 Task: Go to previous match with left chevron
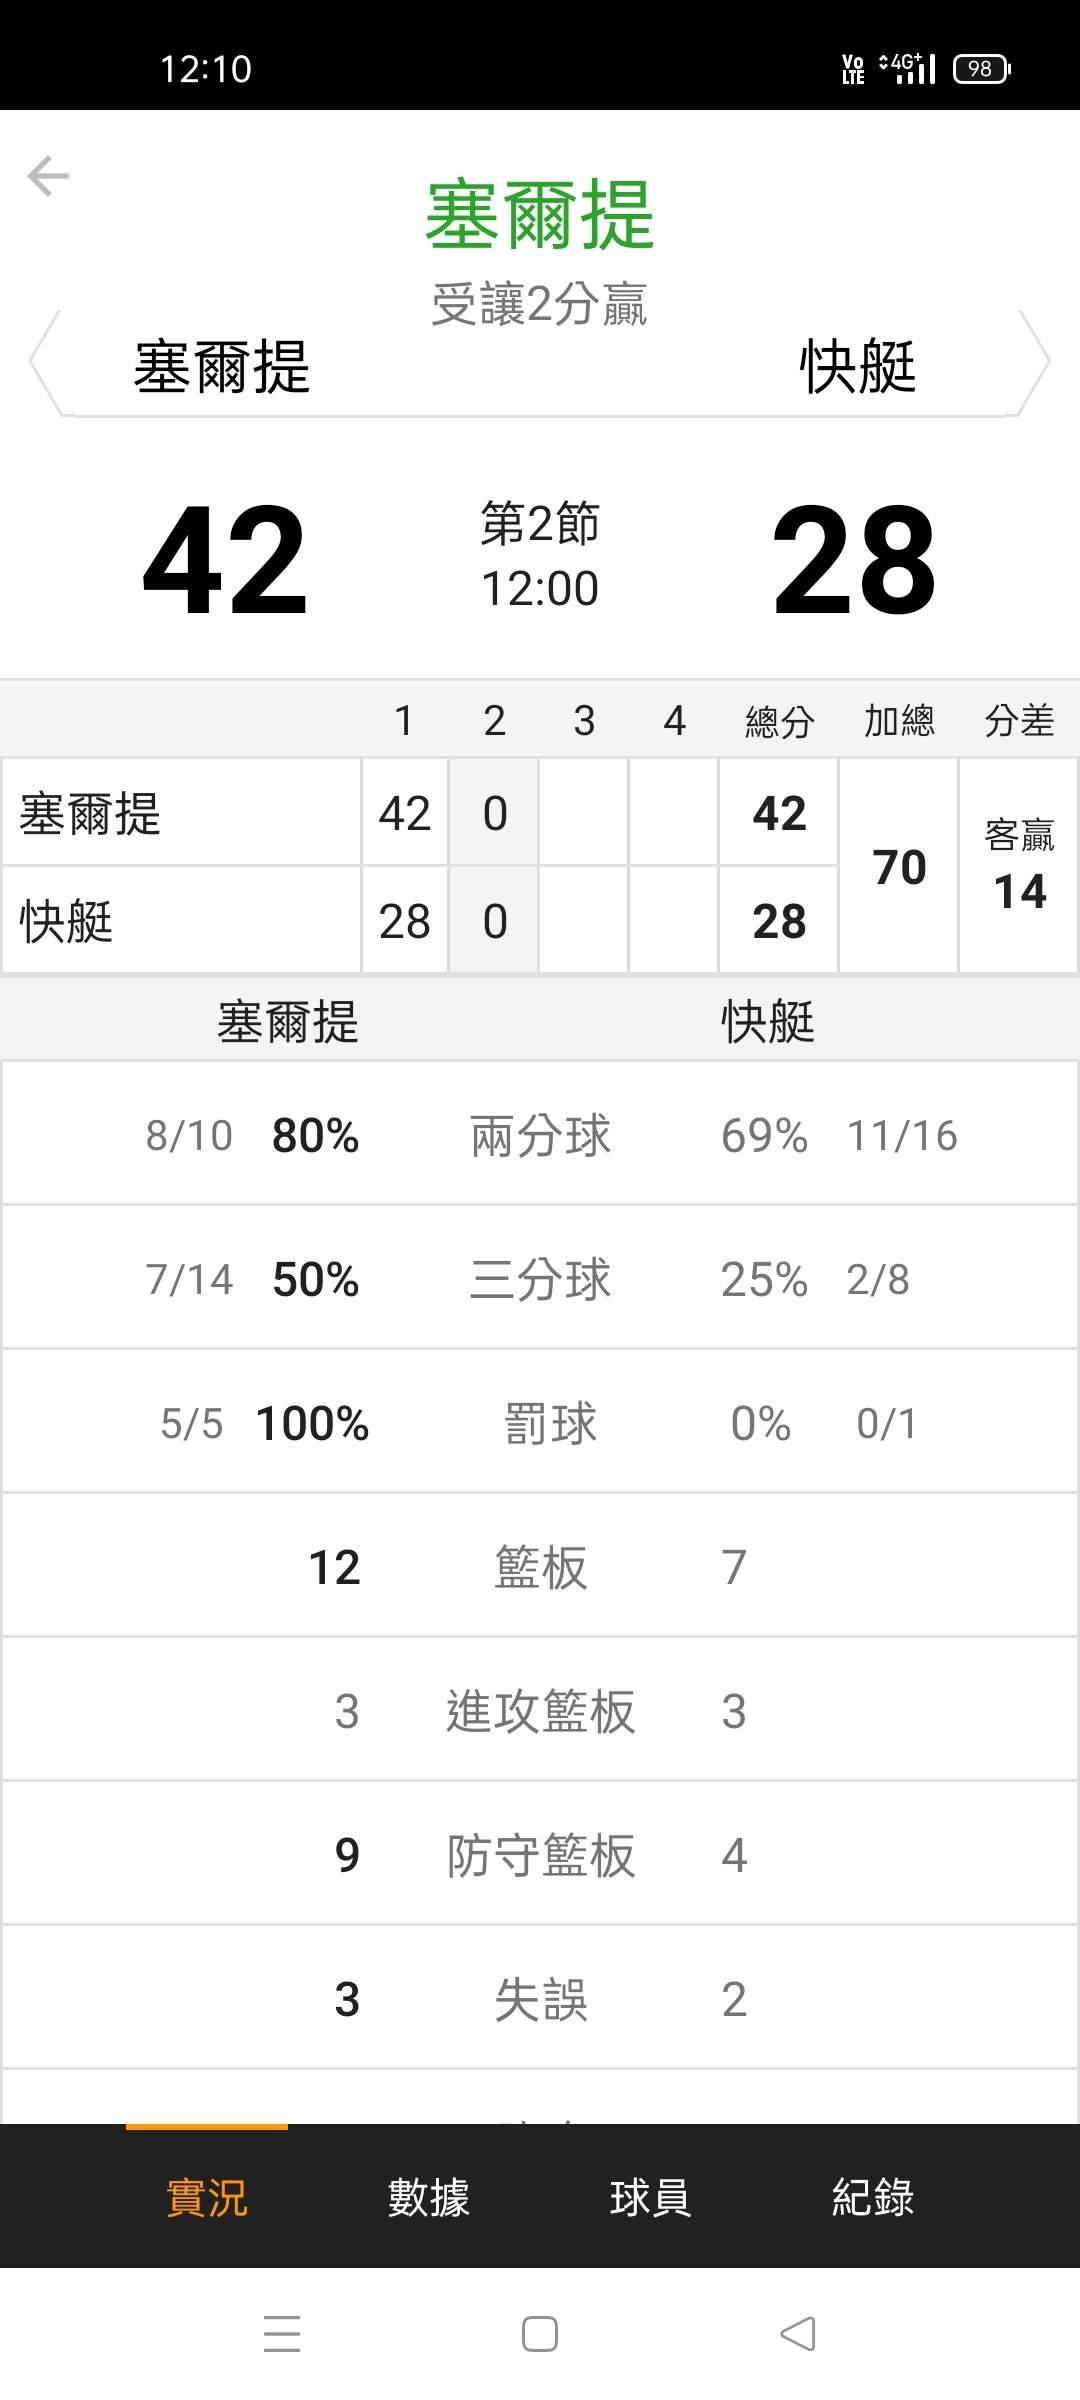click(45, 362)
